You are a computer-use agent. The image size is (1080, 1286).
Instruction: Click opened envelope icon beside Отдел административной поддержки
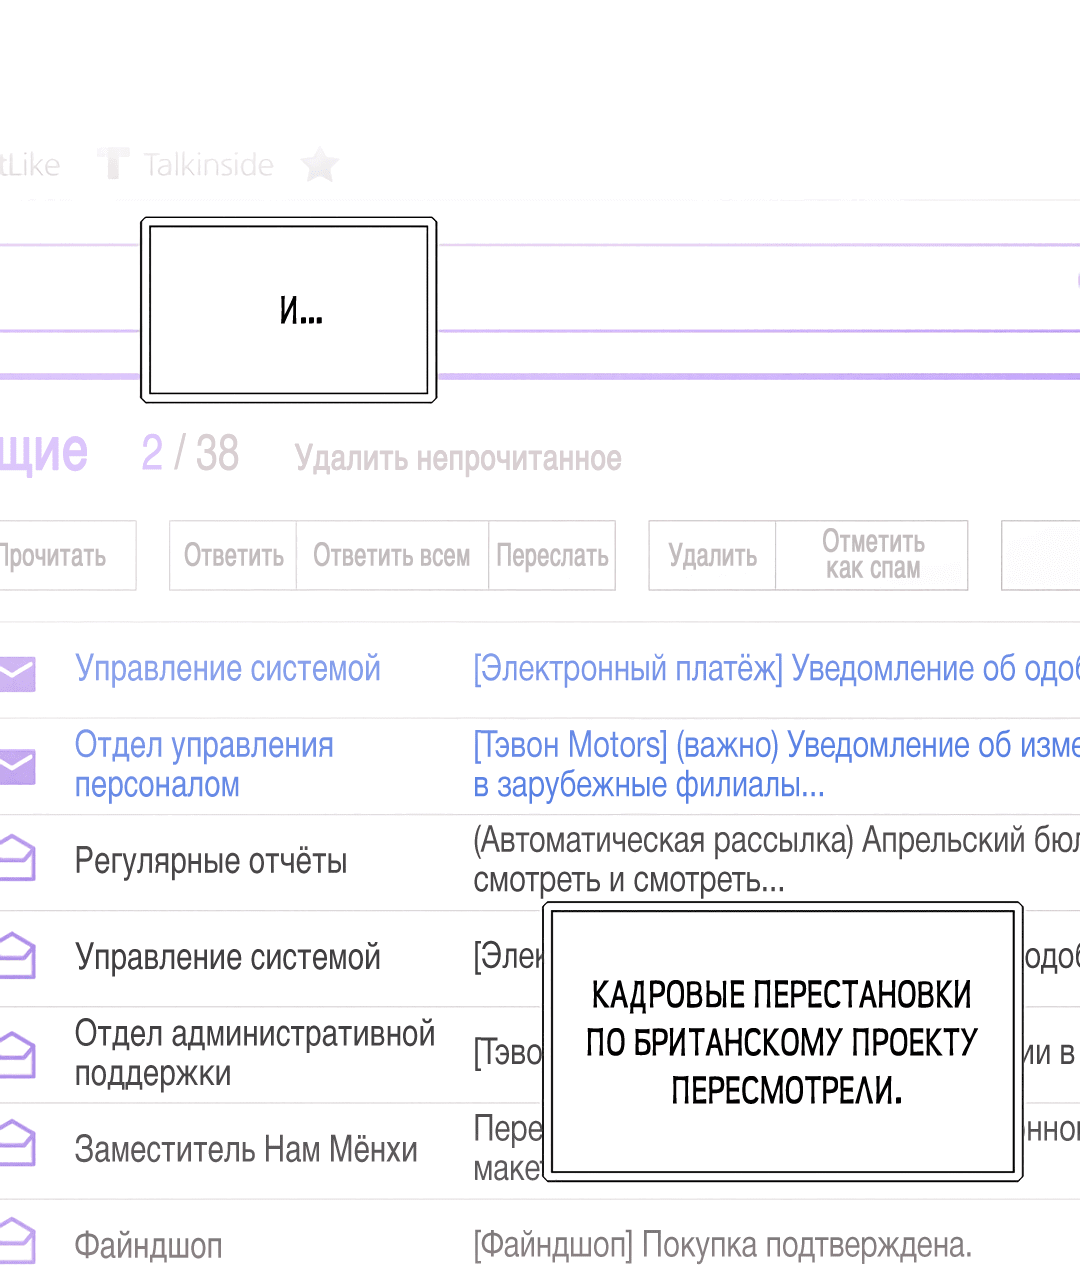17,1053
